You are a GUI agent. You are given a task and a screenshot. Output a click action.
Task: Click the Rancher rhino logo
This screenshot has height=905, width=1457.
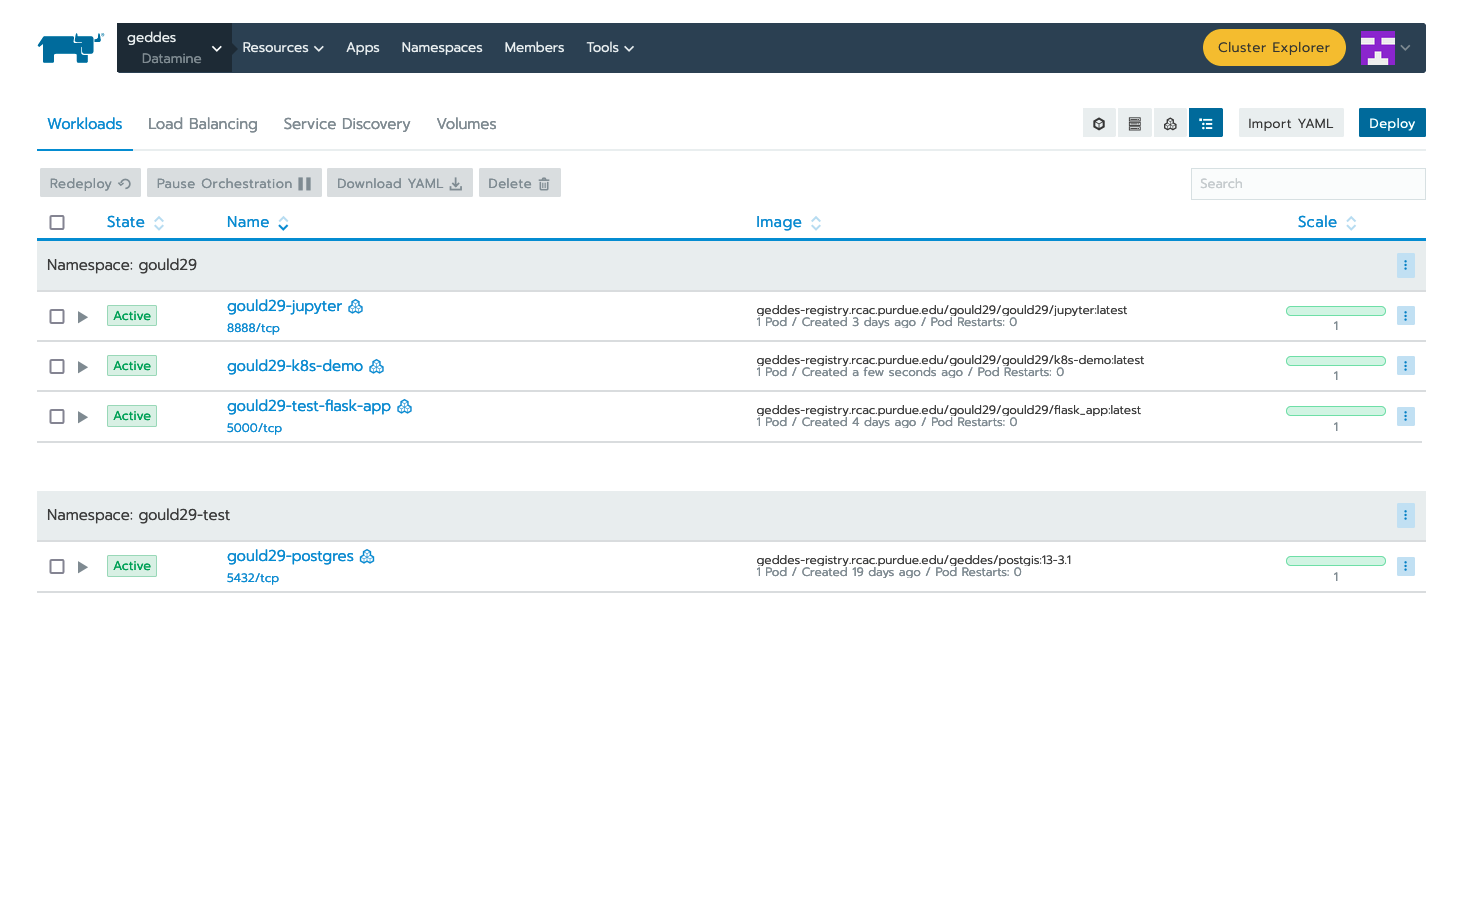[x=69, y=47]
